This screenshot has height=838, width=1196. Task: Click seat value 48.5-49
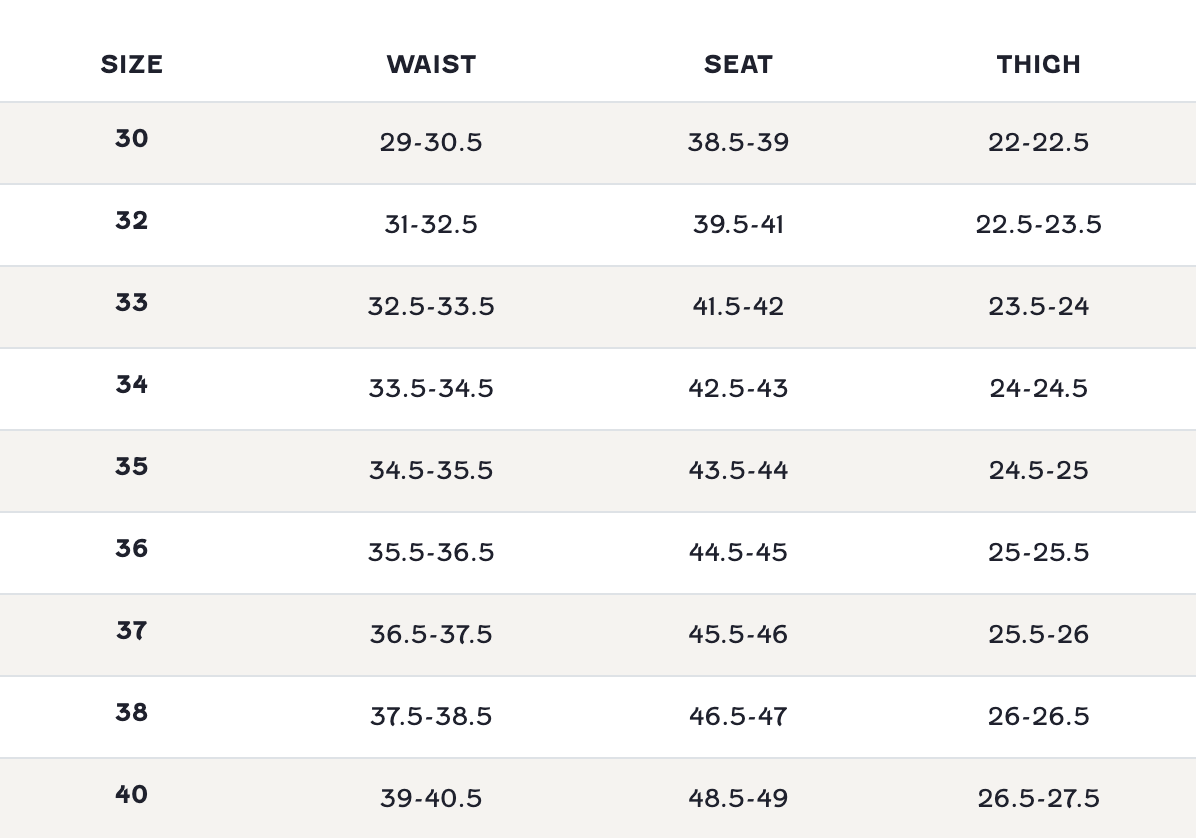[x=738, y=799]
